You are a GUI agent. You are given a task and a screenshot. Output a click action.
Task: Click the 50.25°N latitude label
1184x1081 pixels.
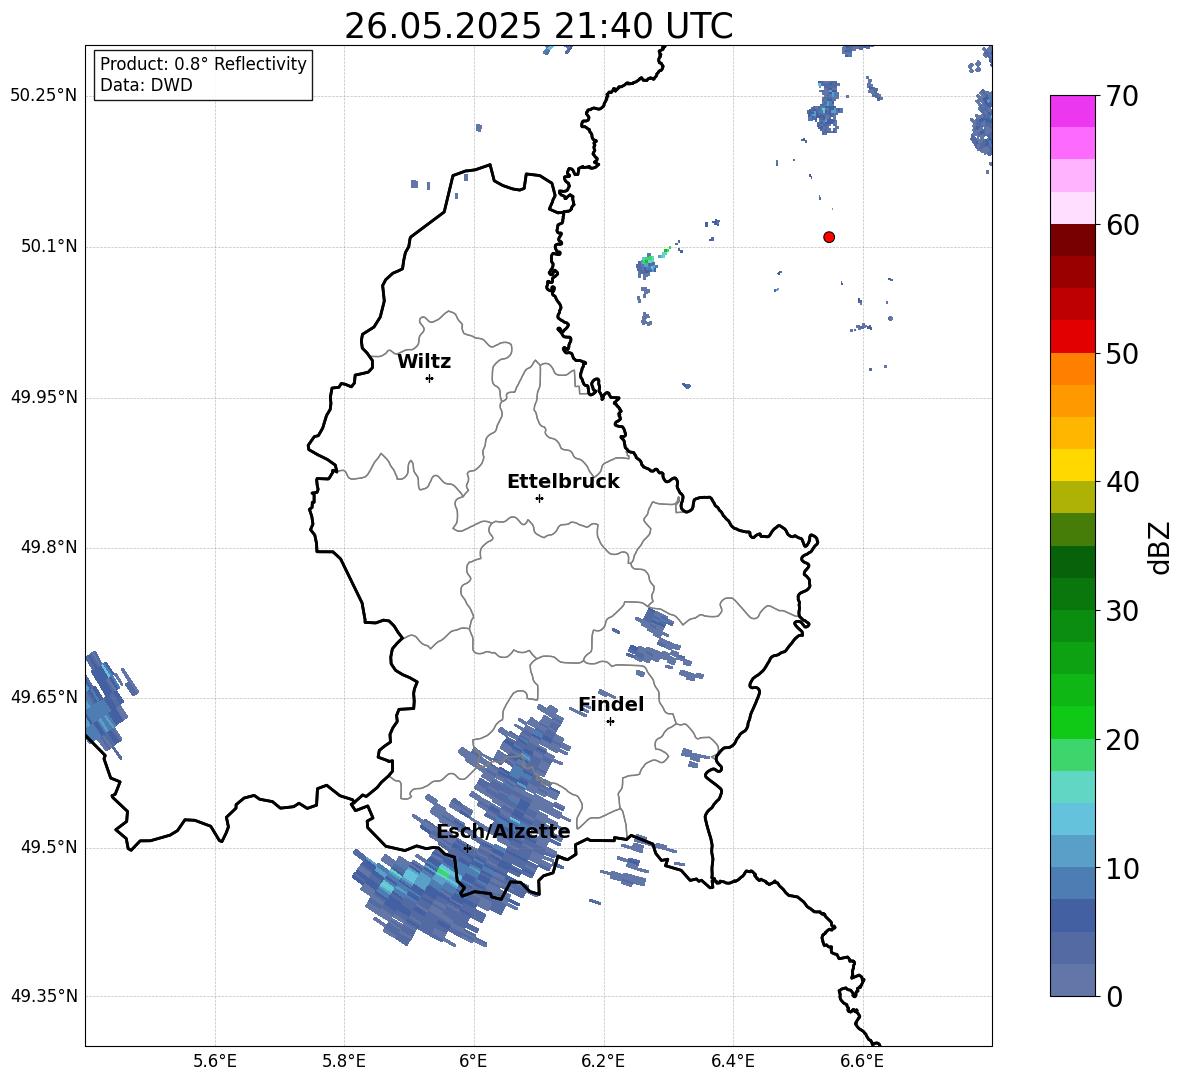pos(44,96)
